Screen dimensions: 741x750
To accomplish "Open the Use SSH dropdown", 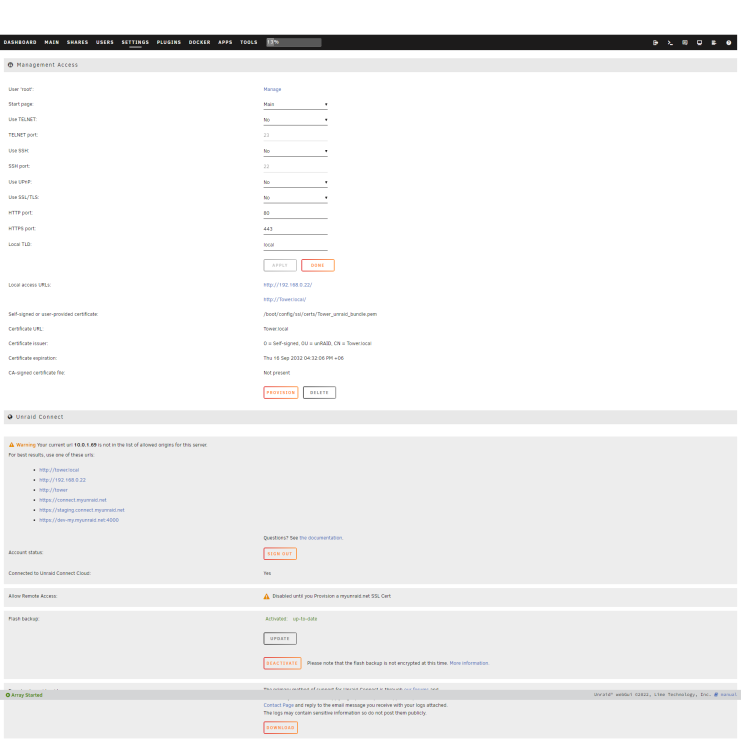I will click(295, 151).
